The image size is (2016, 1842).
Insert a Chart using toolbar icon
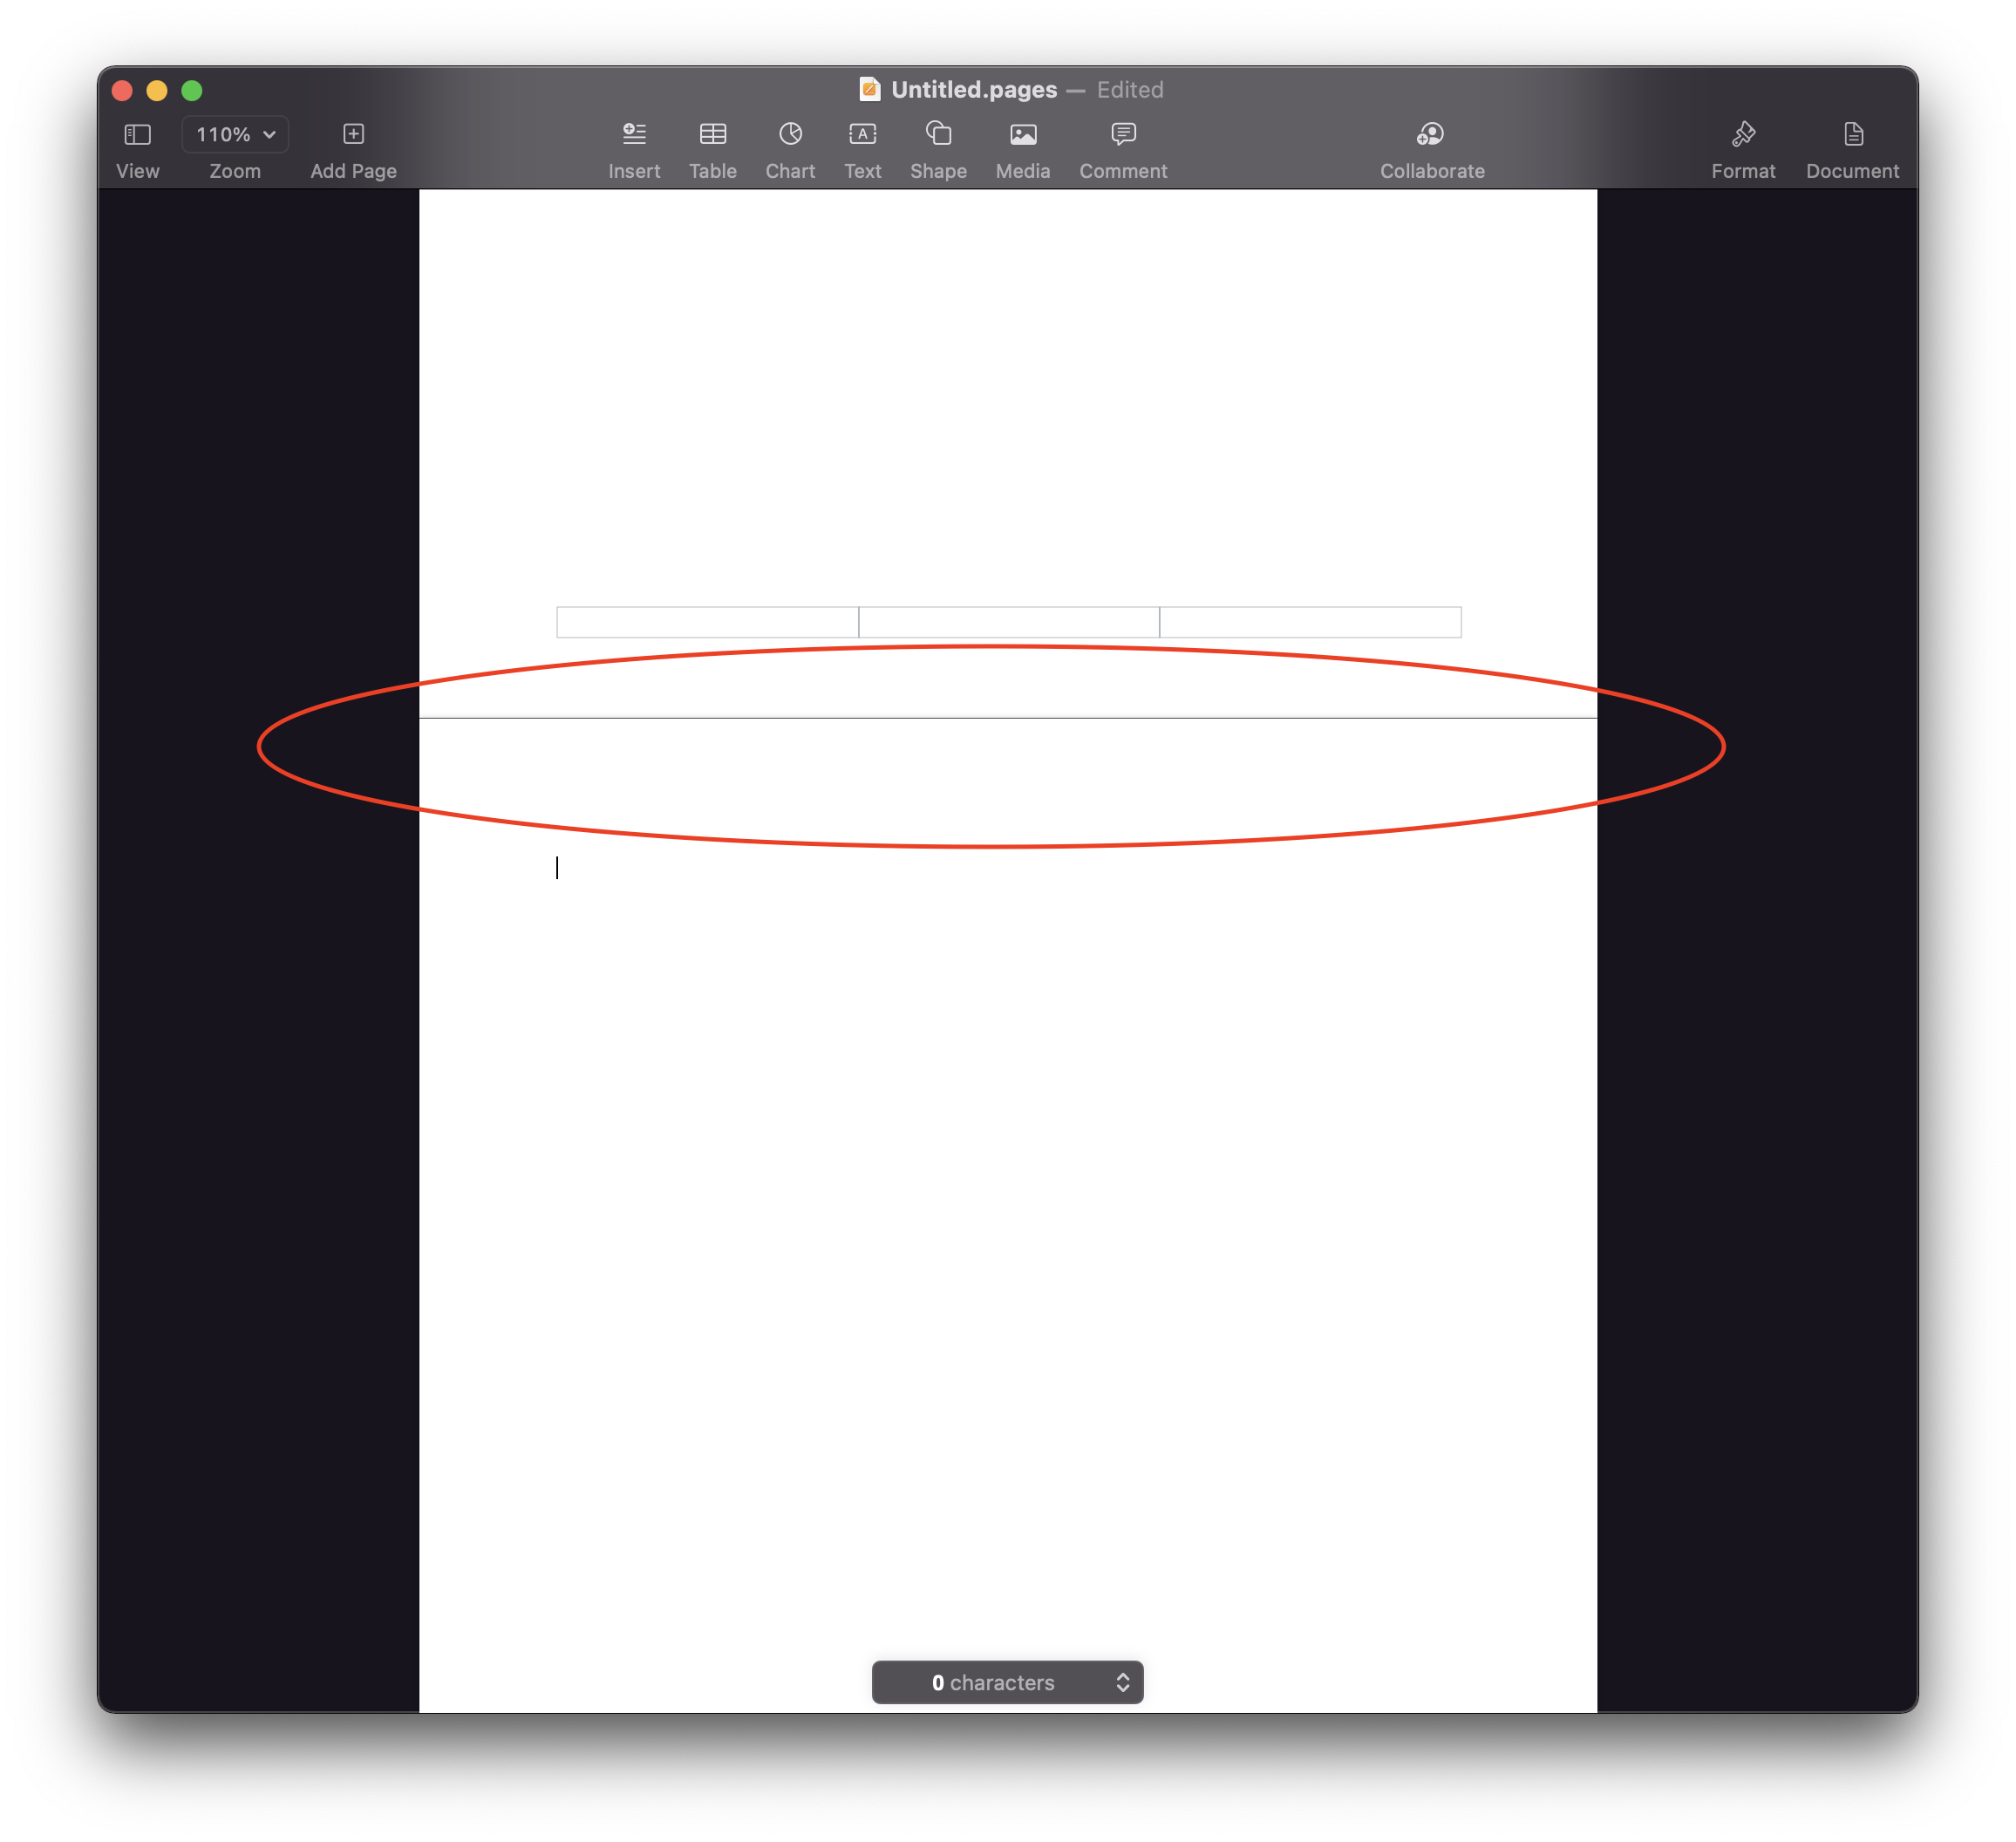tap(790, 134)
